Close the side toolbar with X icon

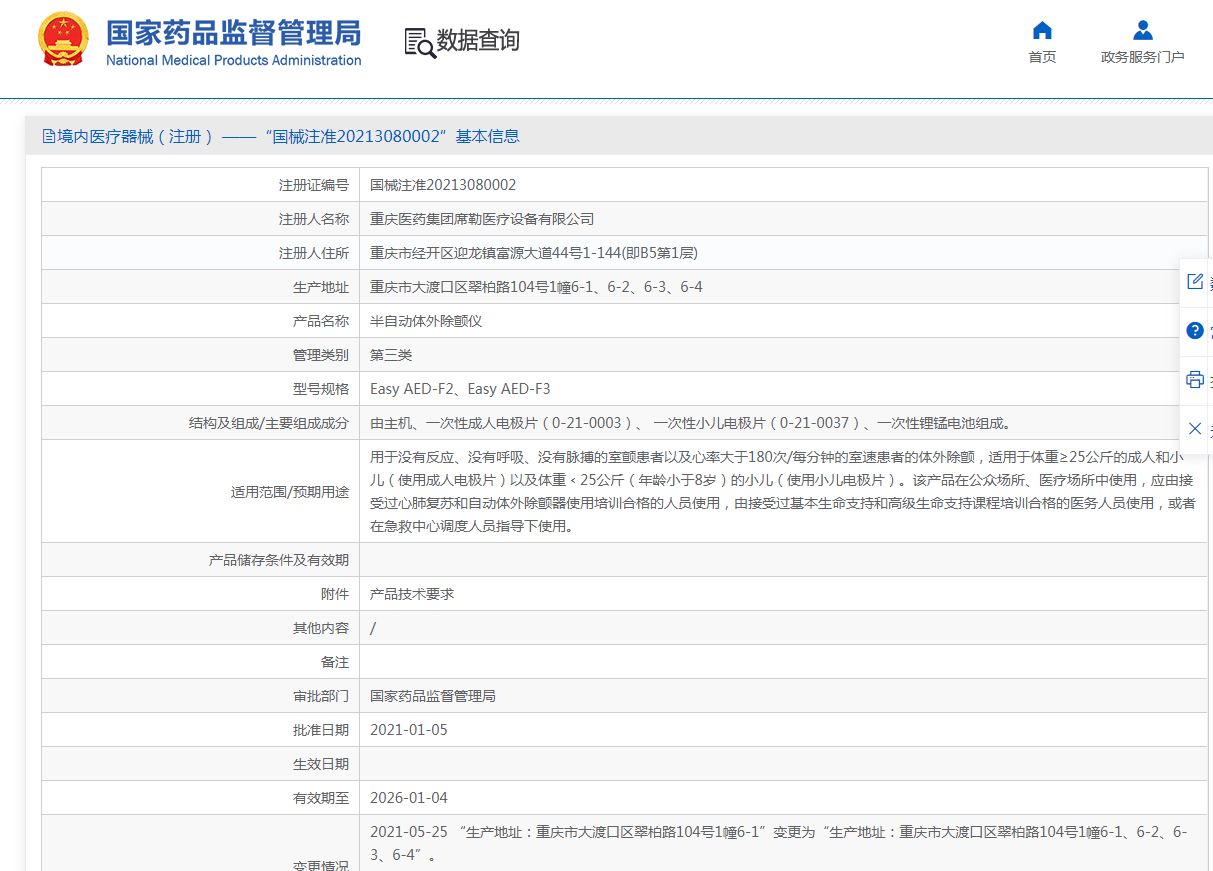point(1195,428)
